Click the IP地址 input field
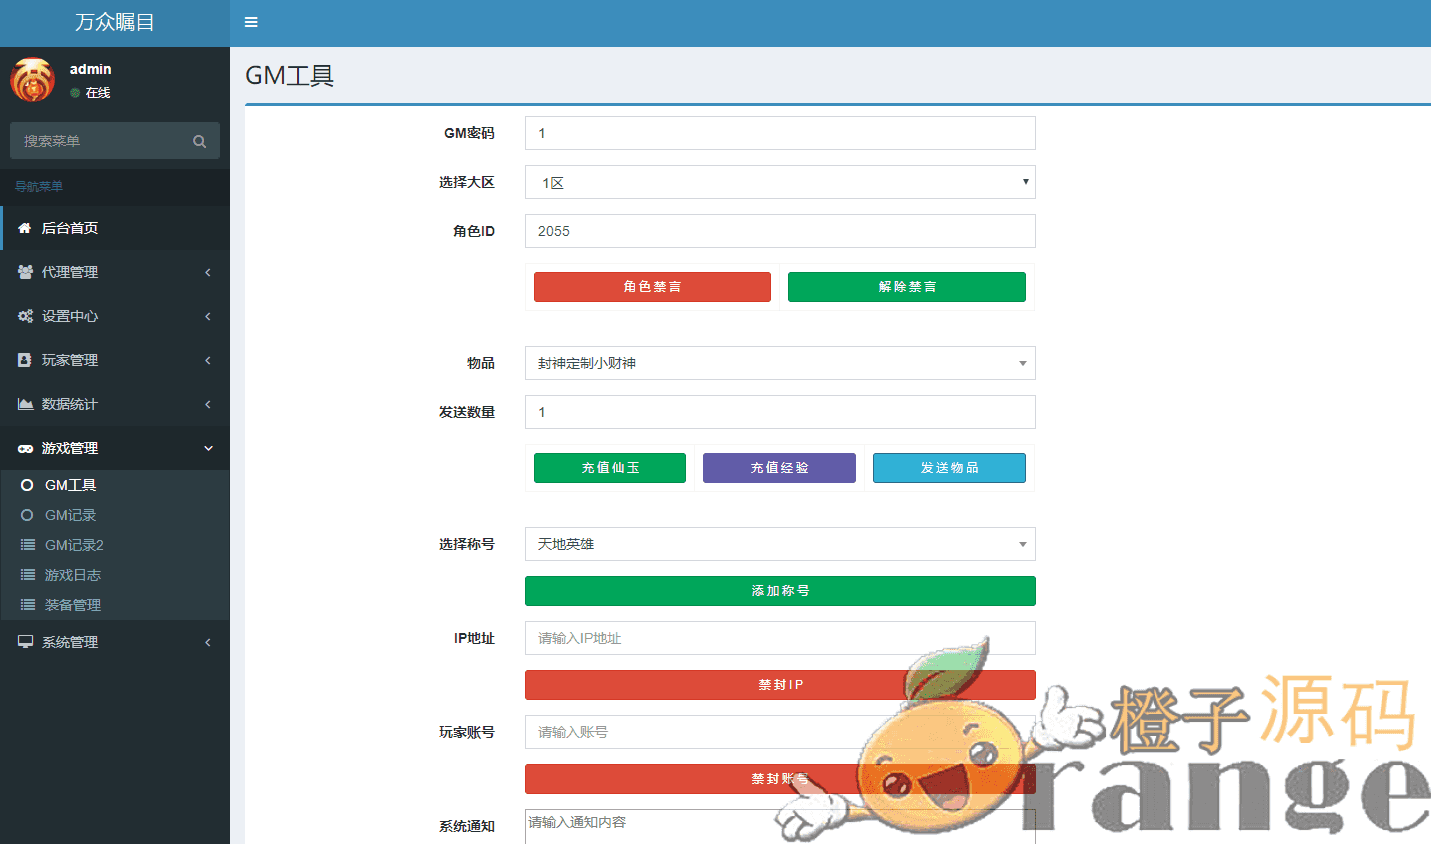Screen dimensions: 1431x844 click(x=779, y=638)
